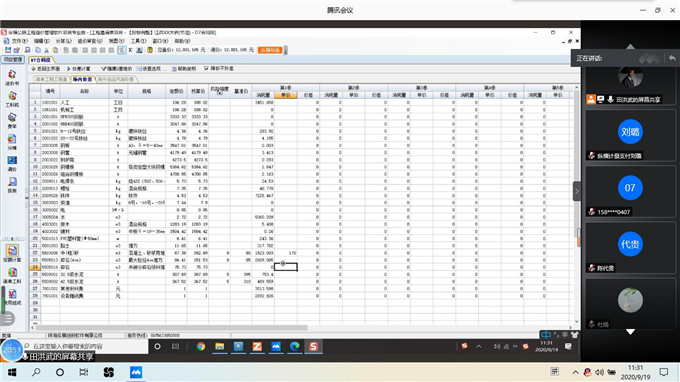Viewport: 680px width, 382px height.
Task: Click the 名称 column header
Action: (84, 91)
